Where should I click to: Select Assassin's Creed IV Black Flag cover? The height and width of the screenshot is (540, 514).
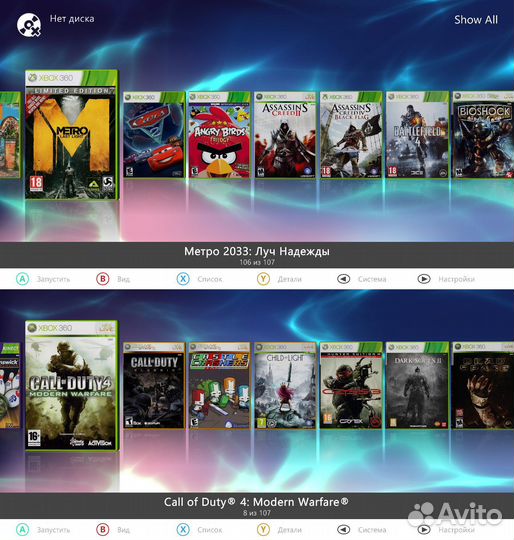pos(351,135)
